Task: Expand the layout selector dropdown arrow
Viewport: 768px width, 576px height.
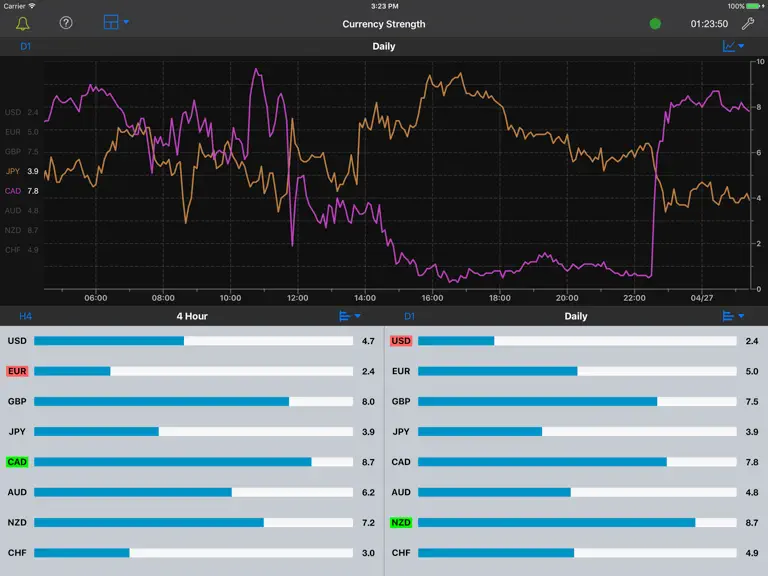Action: tap(126, 22)
